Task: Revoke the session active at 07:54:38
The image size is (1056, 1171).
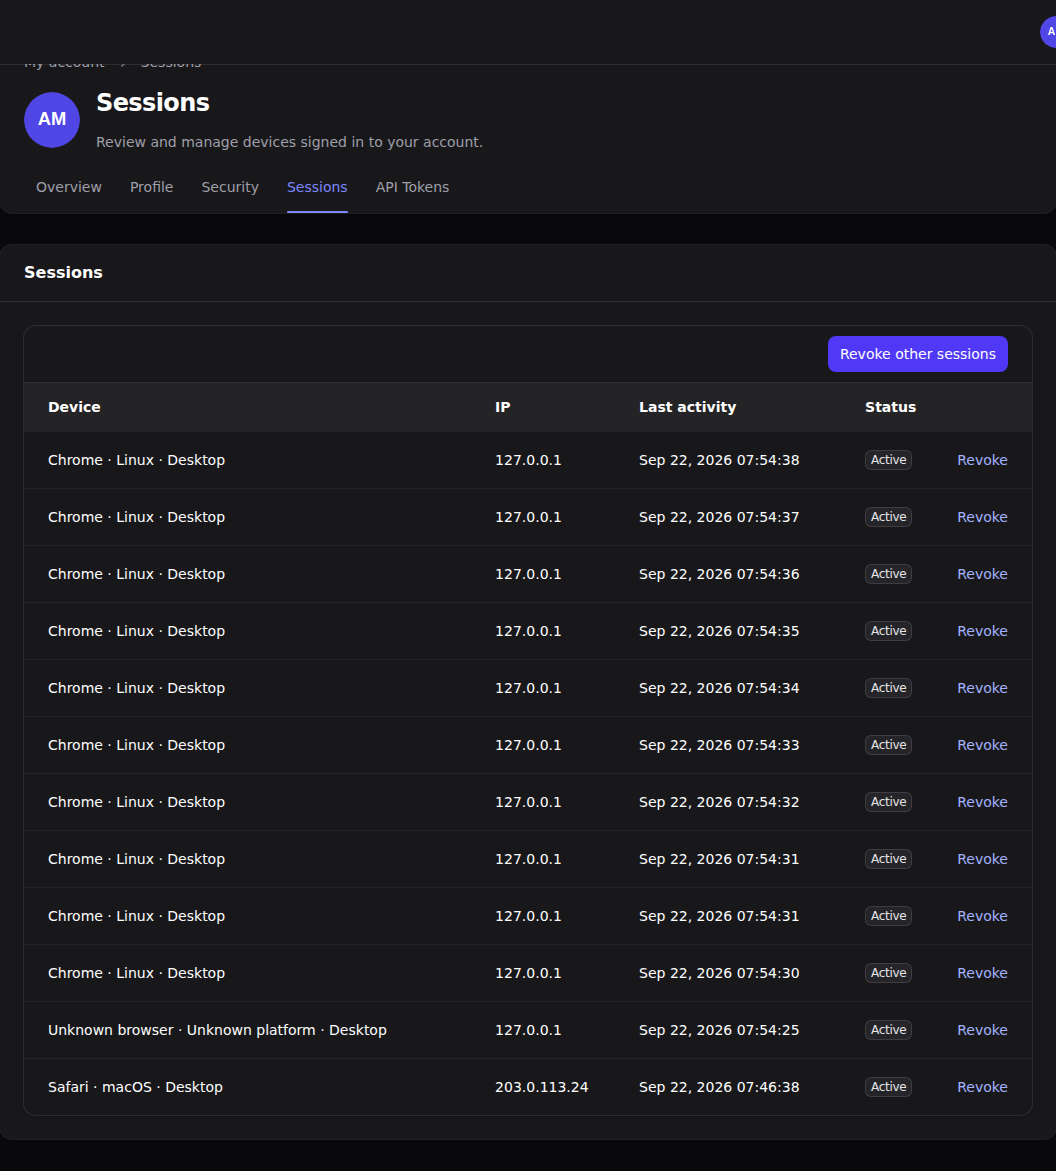Action: (982, 460)
